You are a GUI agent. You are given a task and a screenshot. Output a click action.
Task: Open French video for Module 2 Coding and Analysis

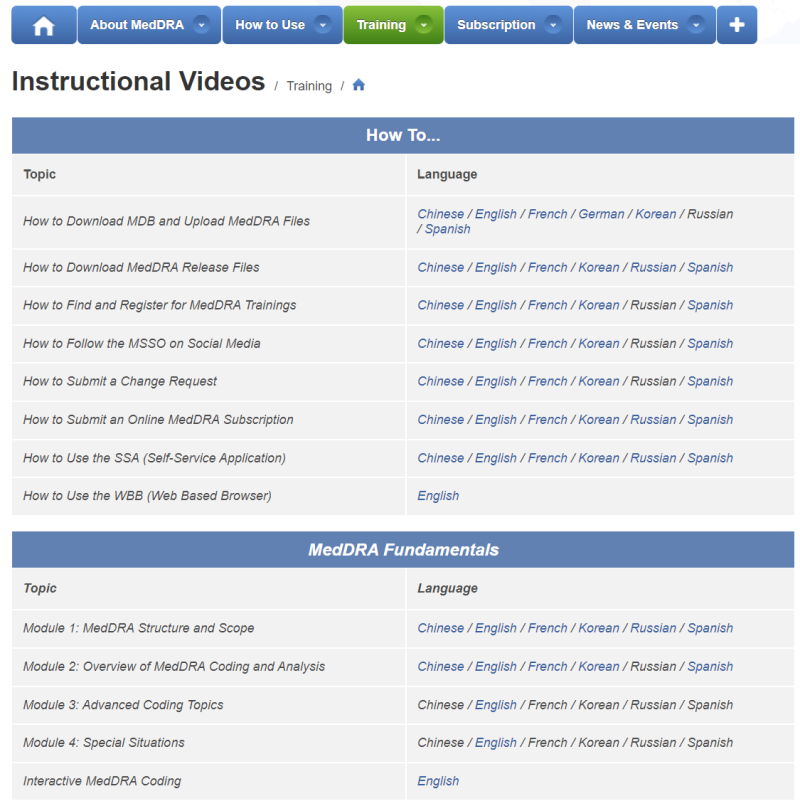pyautogui.click(x=548, y=667)
